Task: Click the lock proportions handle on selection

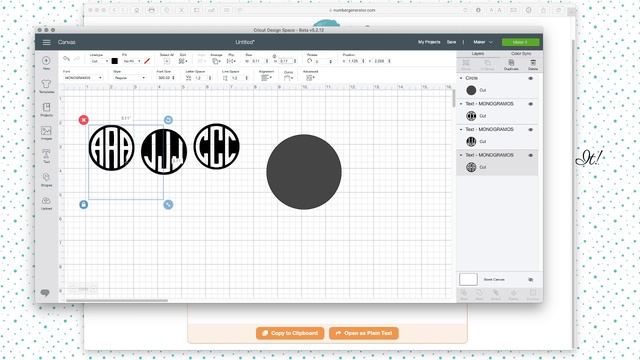Action: click(84, 204)
